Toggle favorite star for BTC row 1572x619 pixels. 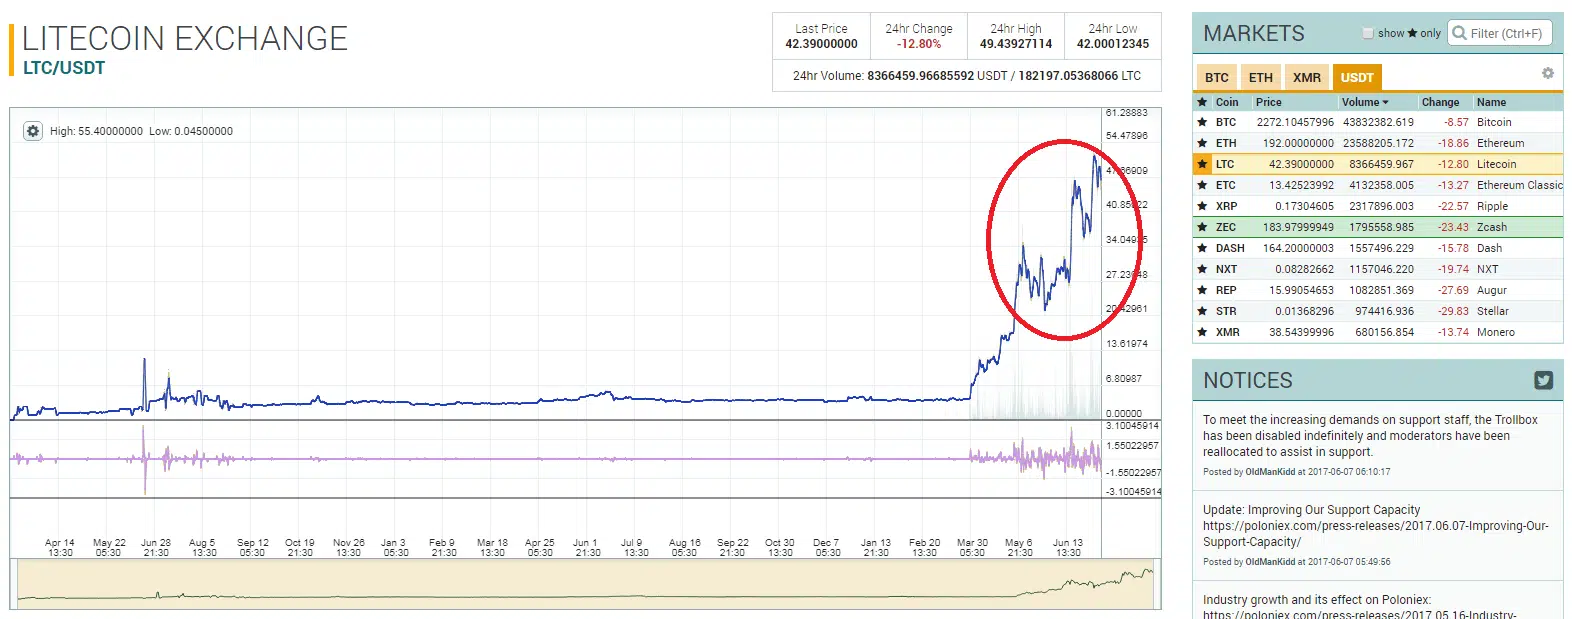[x=1202, y=122]
